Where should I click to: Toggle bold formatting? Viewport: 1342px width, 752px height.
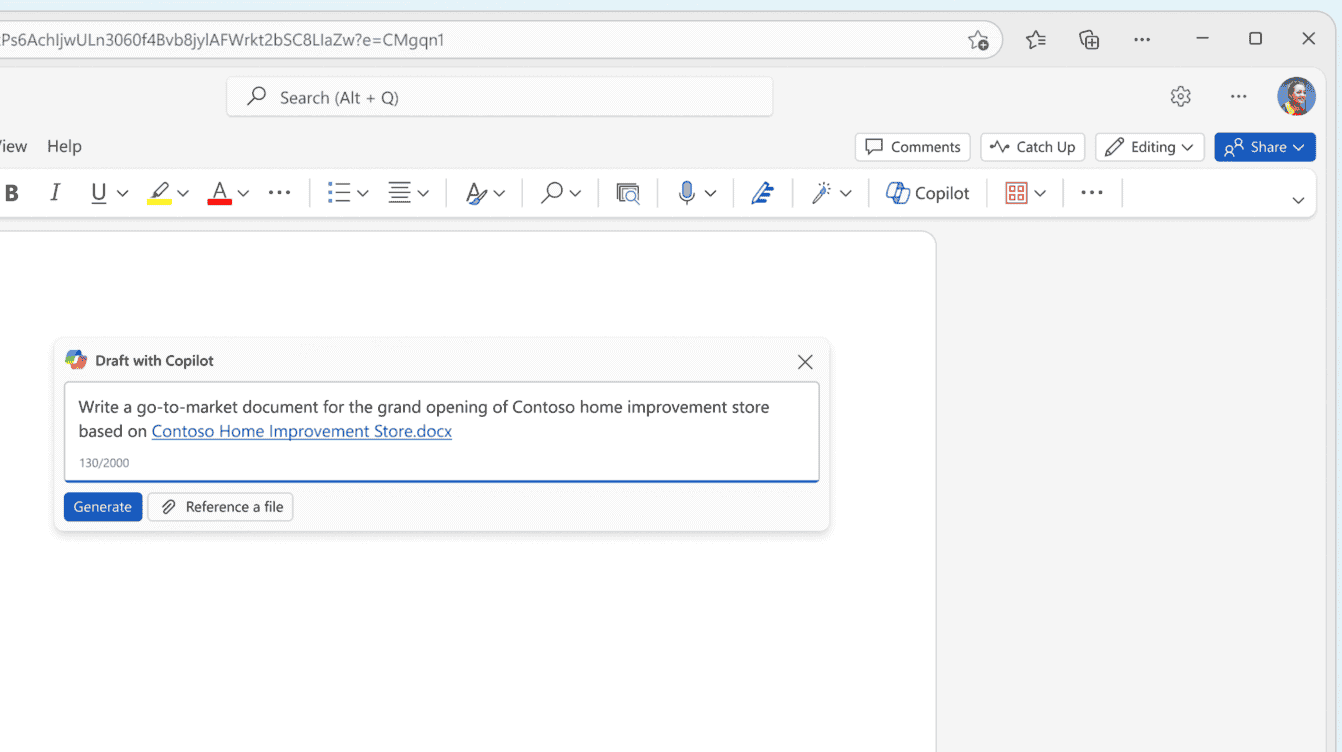pos(12,192)
